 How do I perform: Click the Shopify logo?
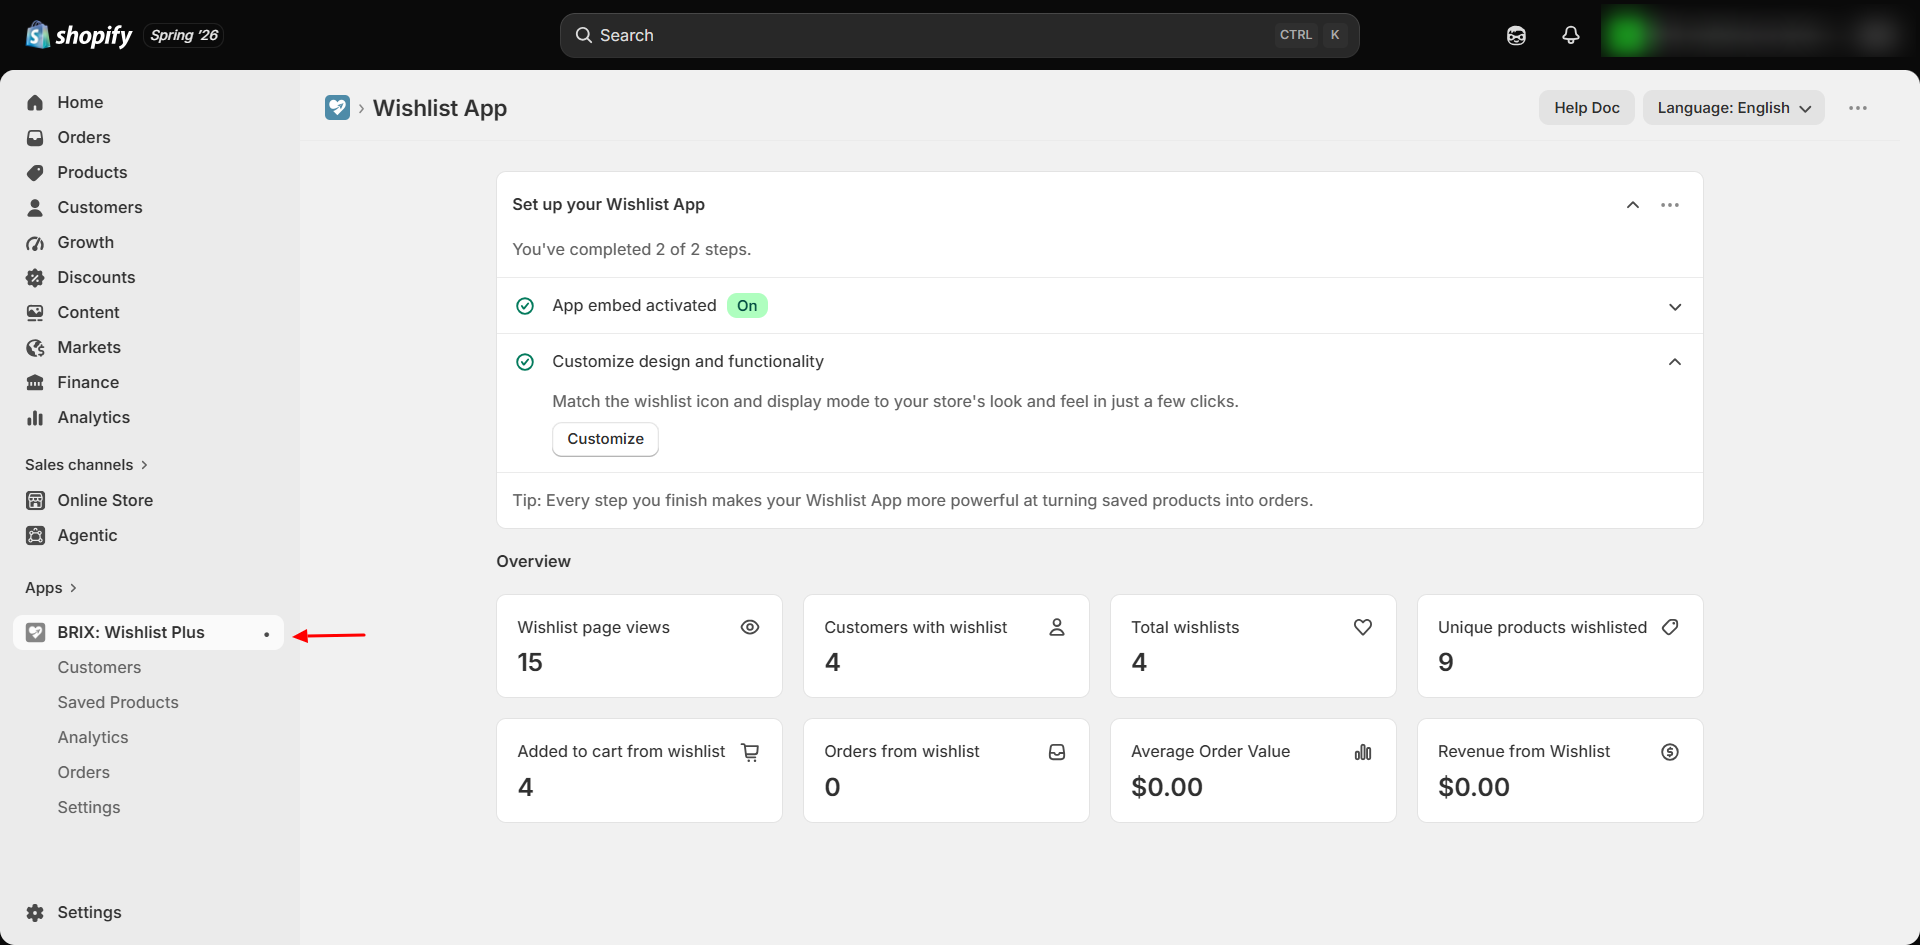pos(79,35)
